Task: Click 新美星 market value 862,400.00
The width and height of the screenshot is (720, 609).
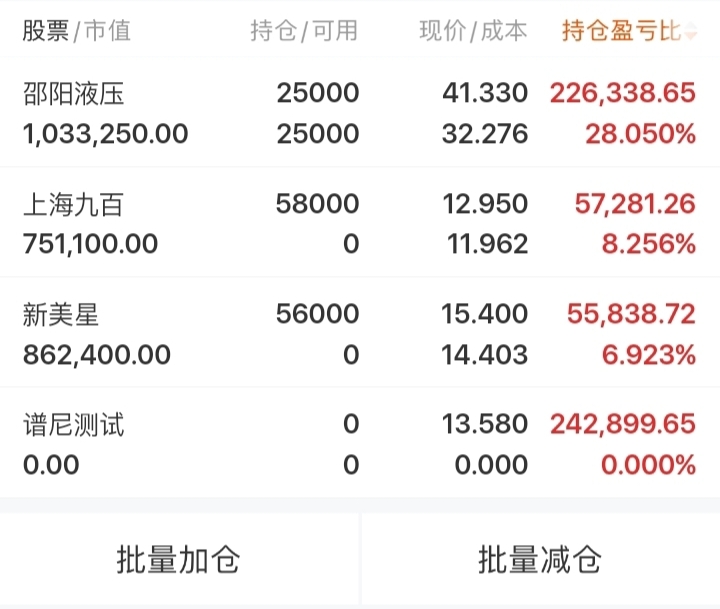Action: [x=96, y=354]
